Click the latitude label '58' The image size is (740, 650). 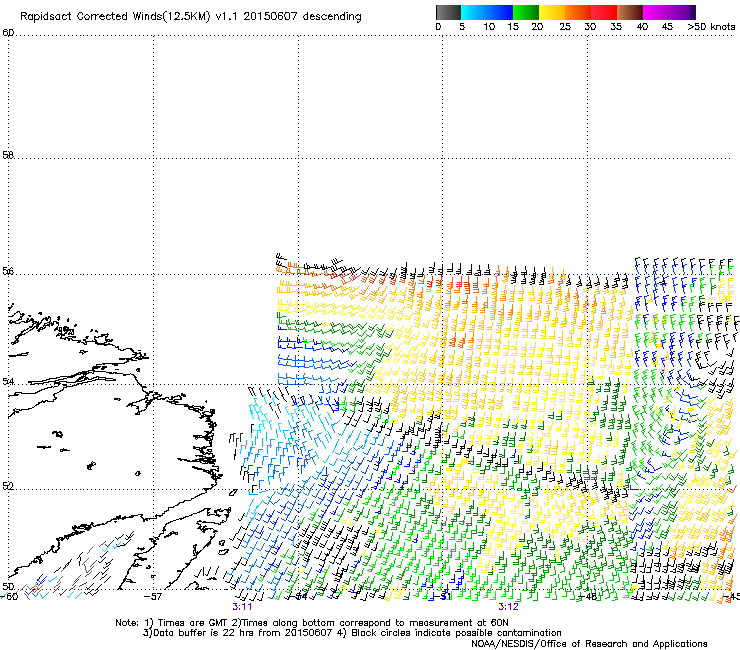click(8, 155)
